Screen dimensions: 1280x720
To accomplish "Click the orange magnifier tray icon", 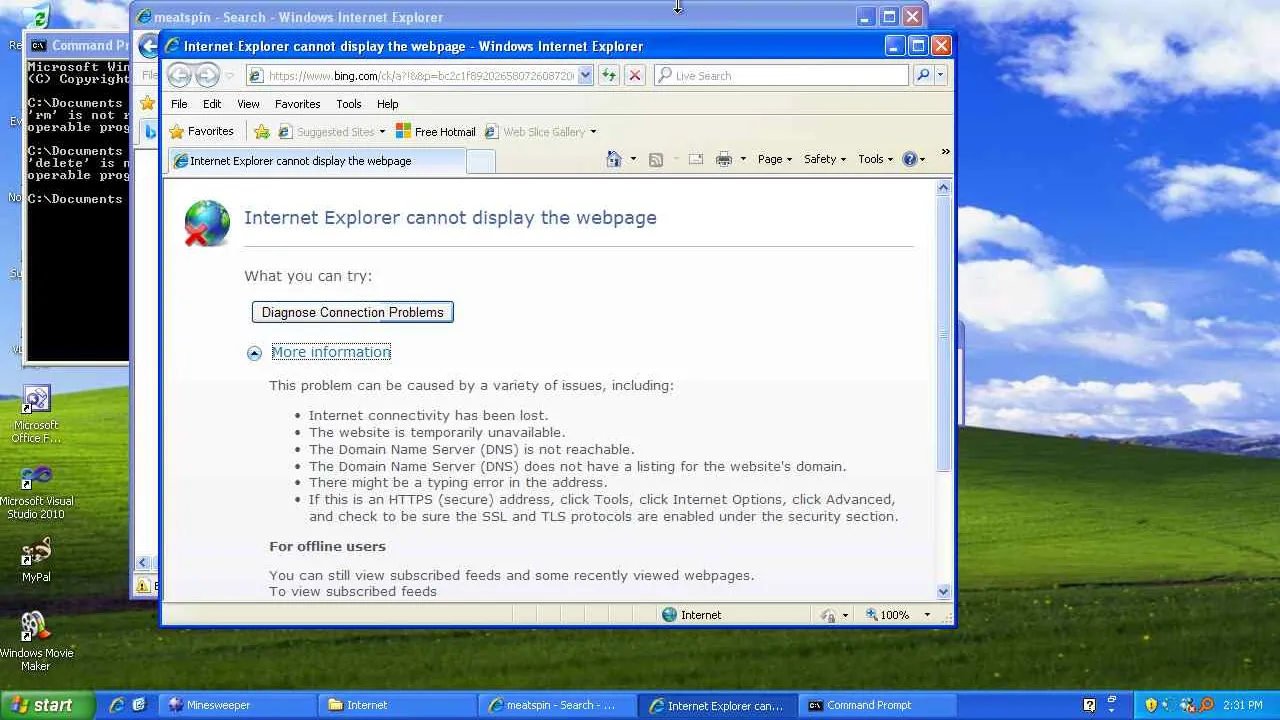I will pyautogui.click(x=1206, y=705).
